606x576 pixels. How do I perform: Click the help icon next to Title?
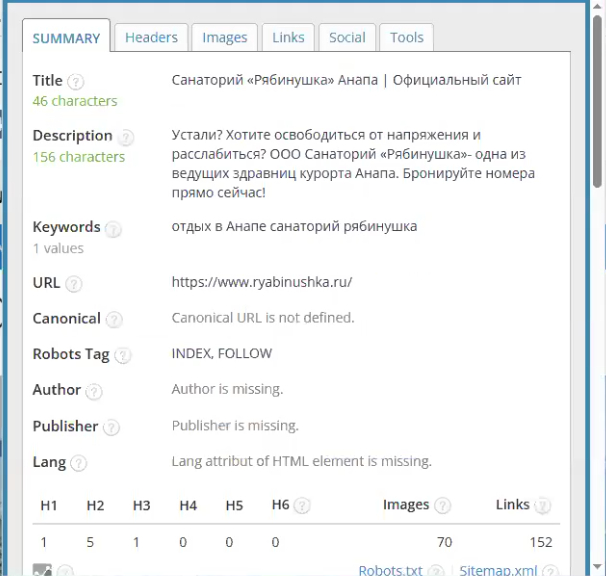[x=75, y=82]
